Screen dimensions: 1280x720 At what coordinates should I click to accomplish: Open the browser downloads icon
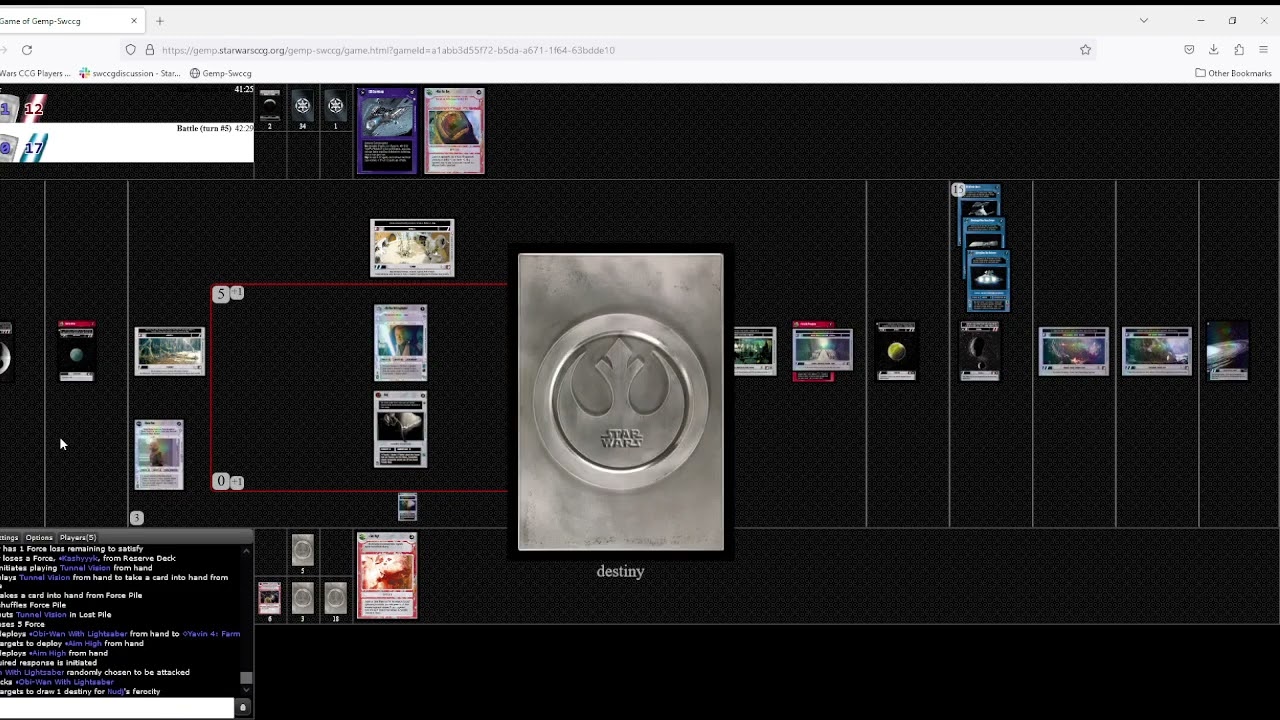pos(1213,50)
